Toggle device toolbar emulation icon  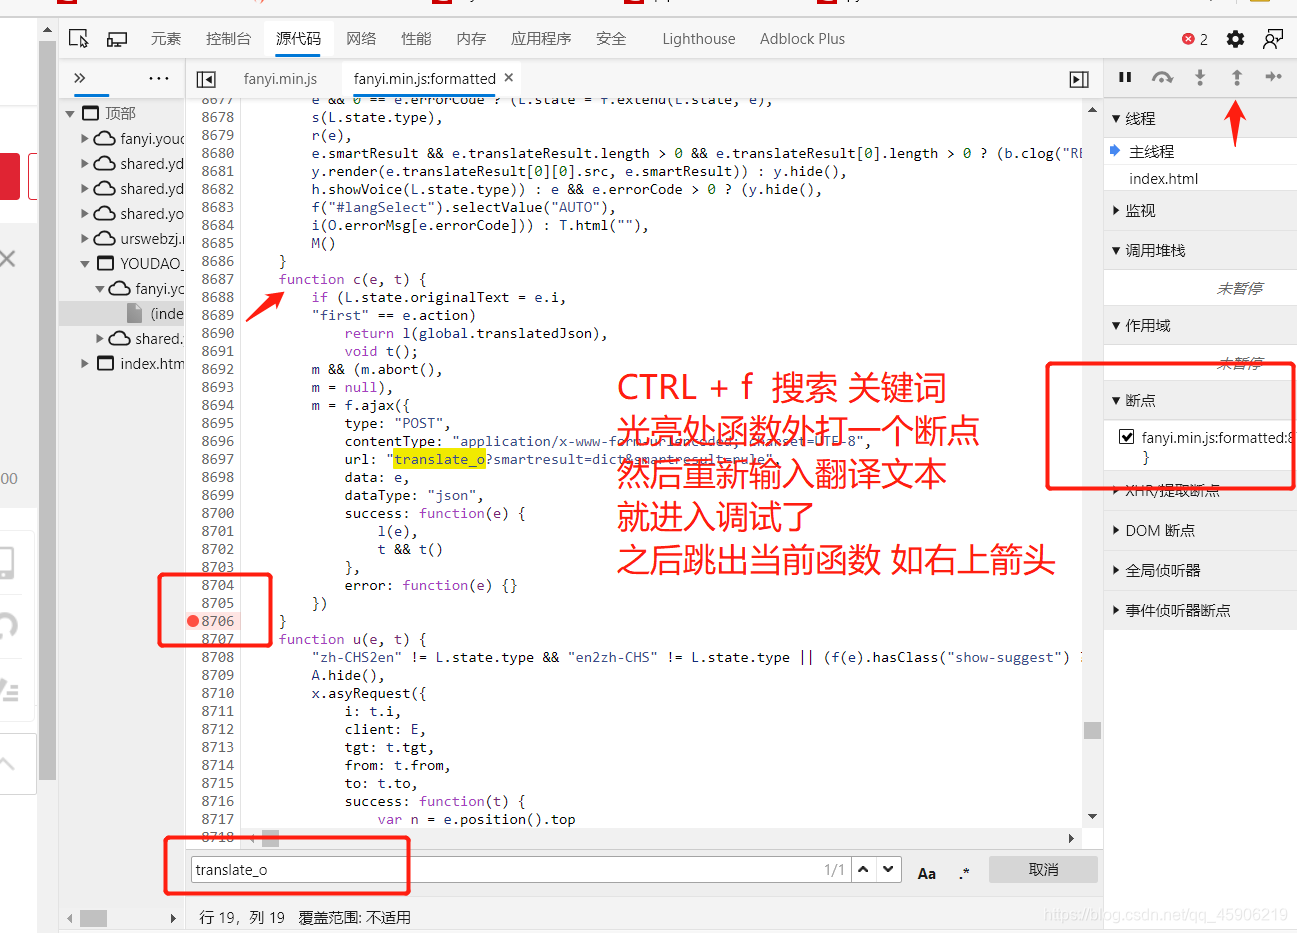(x=117, y=39)
